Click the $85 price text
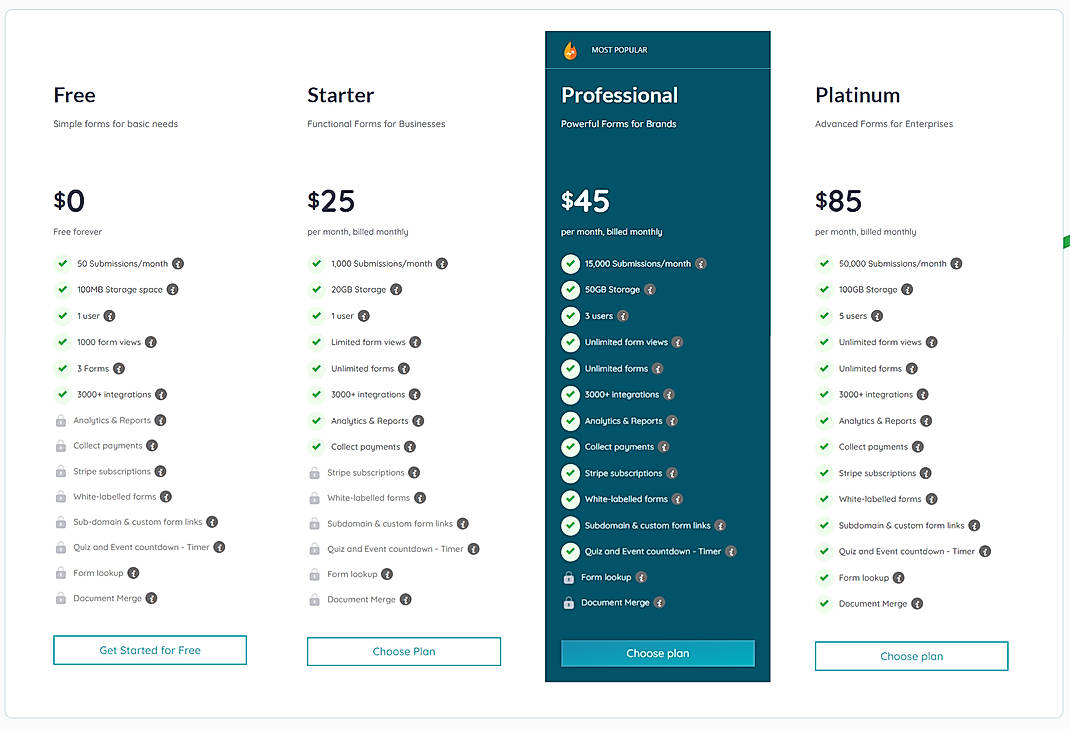Image resolution: width=1070 pixels, height=729 pixels. (x=839, y=201)
